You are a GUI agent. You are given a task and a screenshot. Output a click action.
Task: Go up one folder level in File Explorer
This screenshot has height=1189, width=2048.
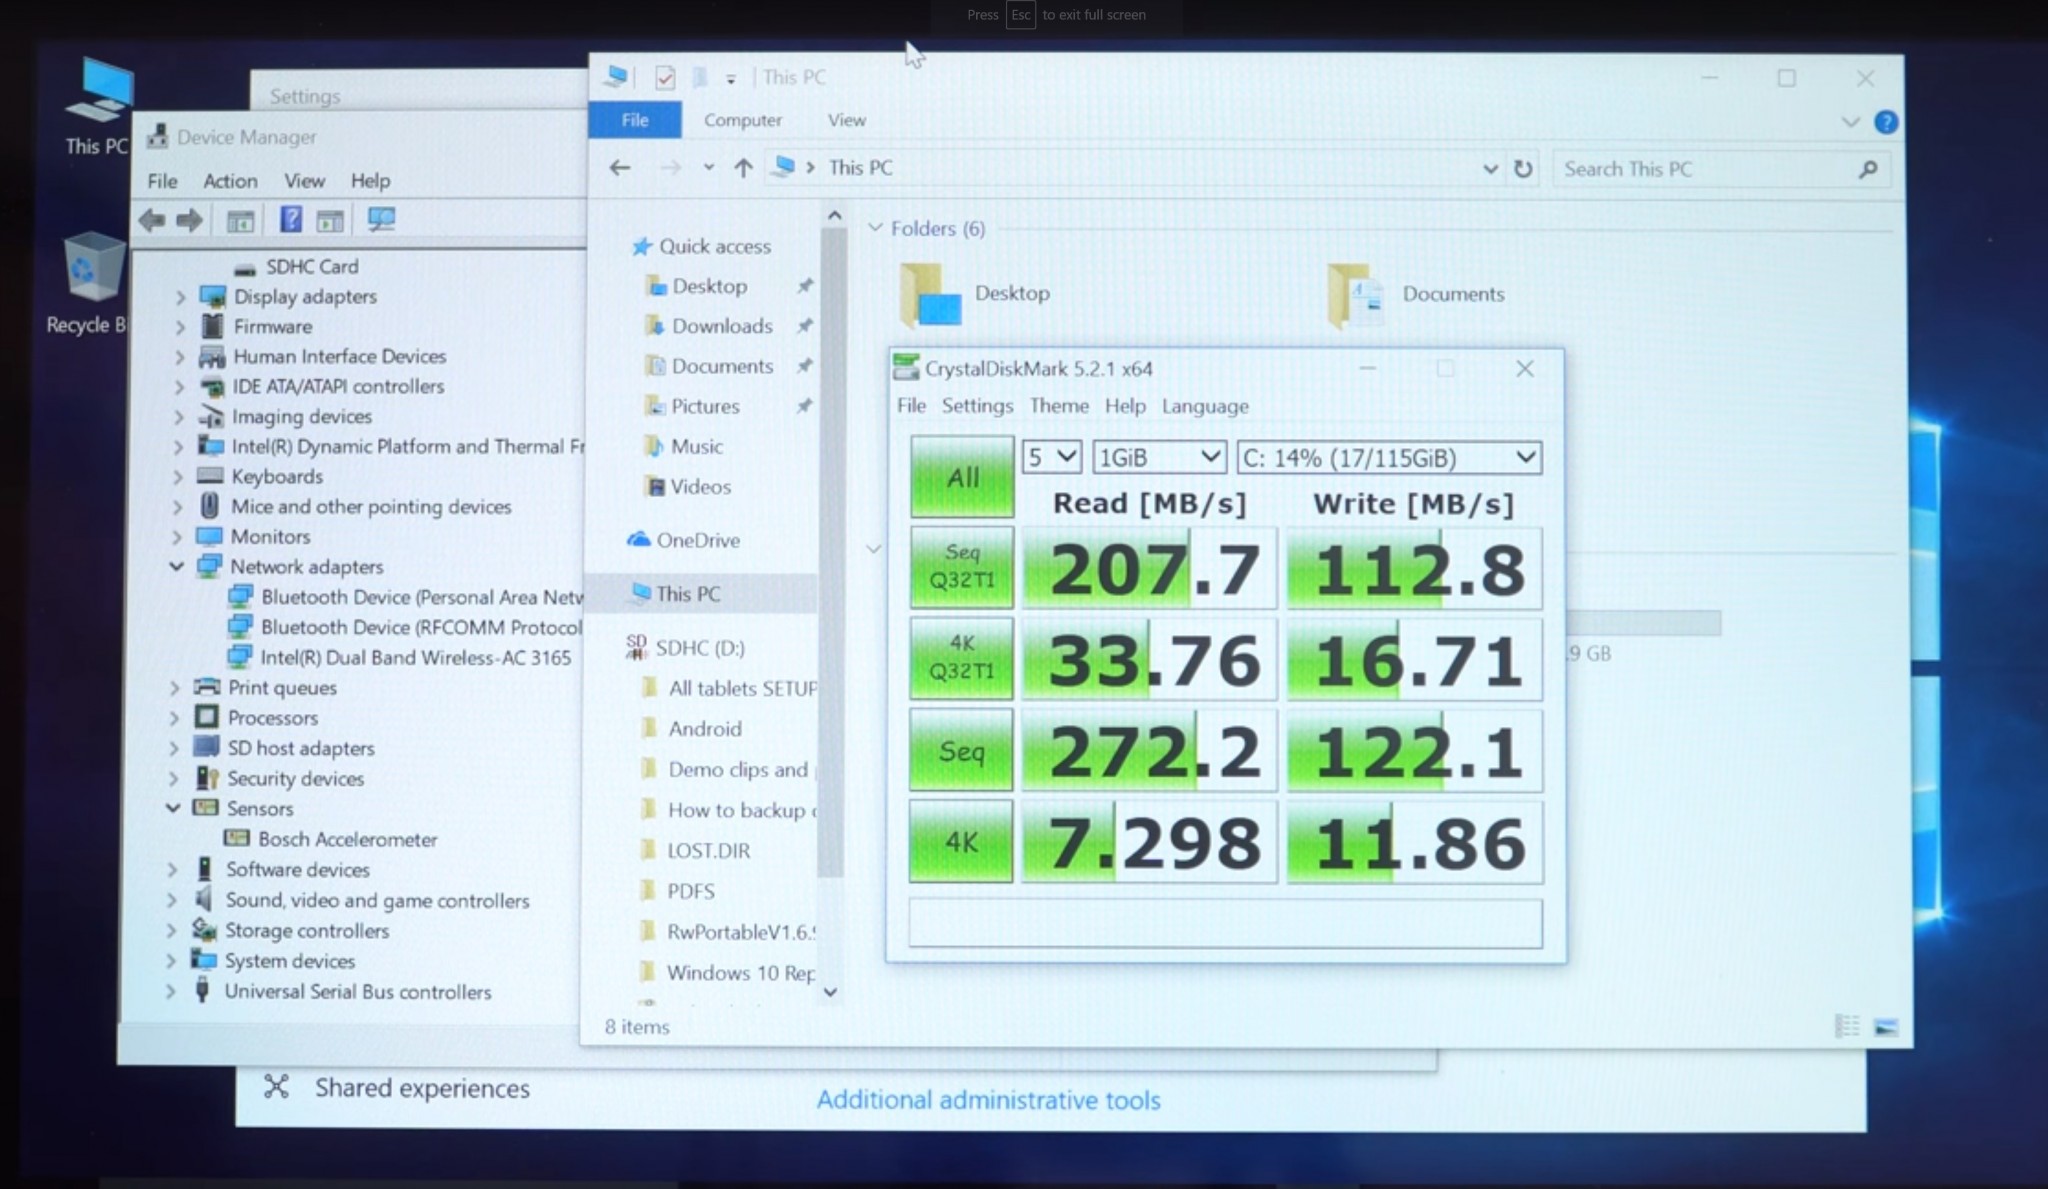coord(743,168)
